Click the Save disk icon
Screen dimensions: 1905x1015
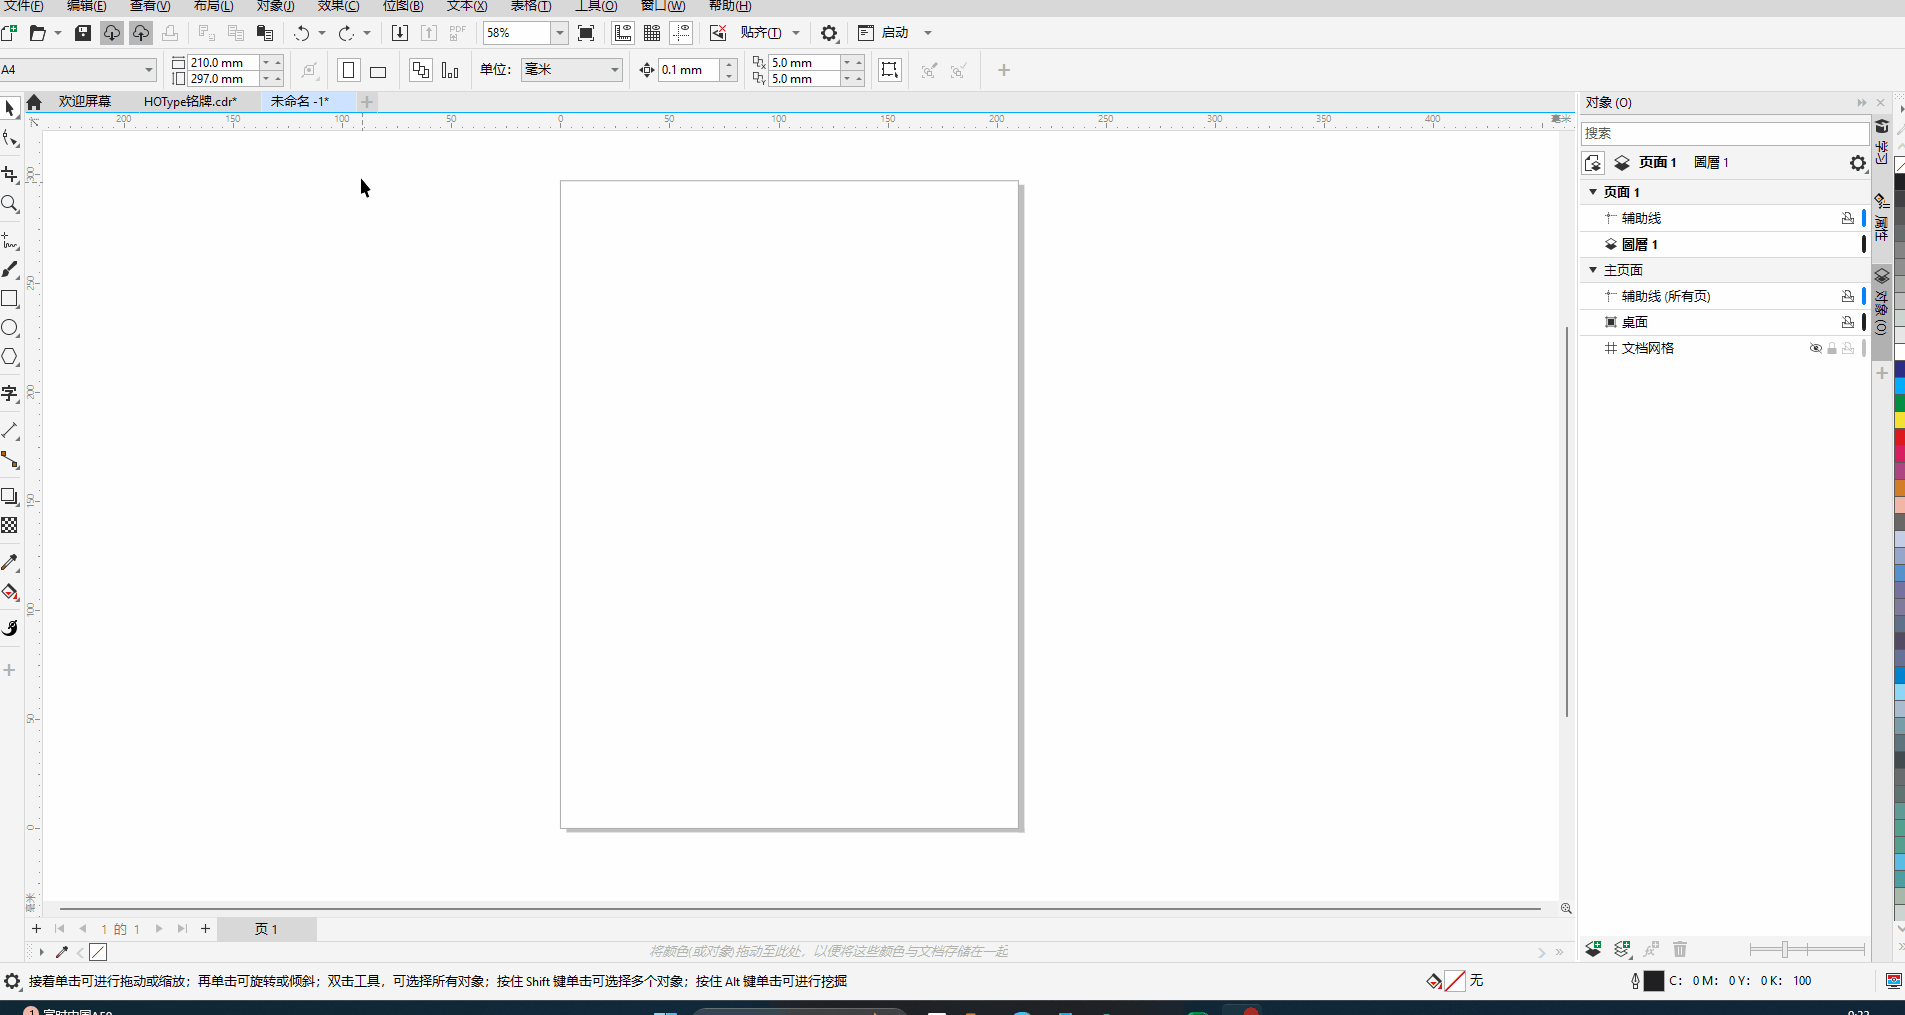pos(83,33)
